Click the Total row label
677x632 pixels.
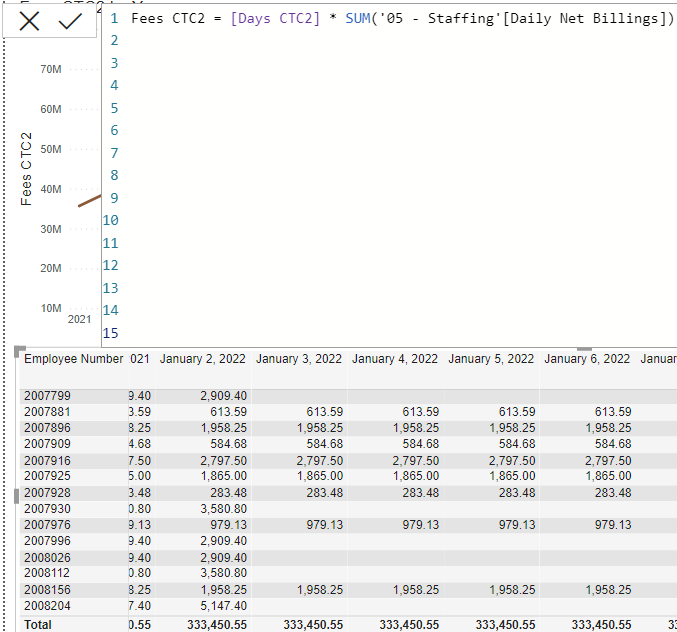point(38,625)
